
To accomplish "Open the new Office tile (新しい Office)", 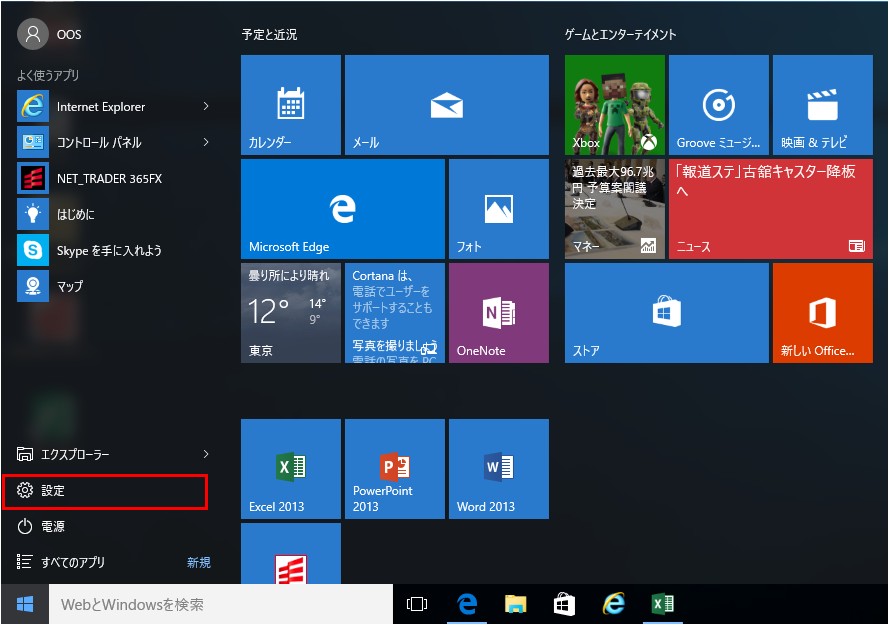I will tap(823, 313).
